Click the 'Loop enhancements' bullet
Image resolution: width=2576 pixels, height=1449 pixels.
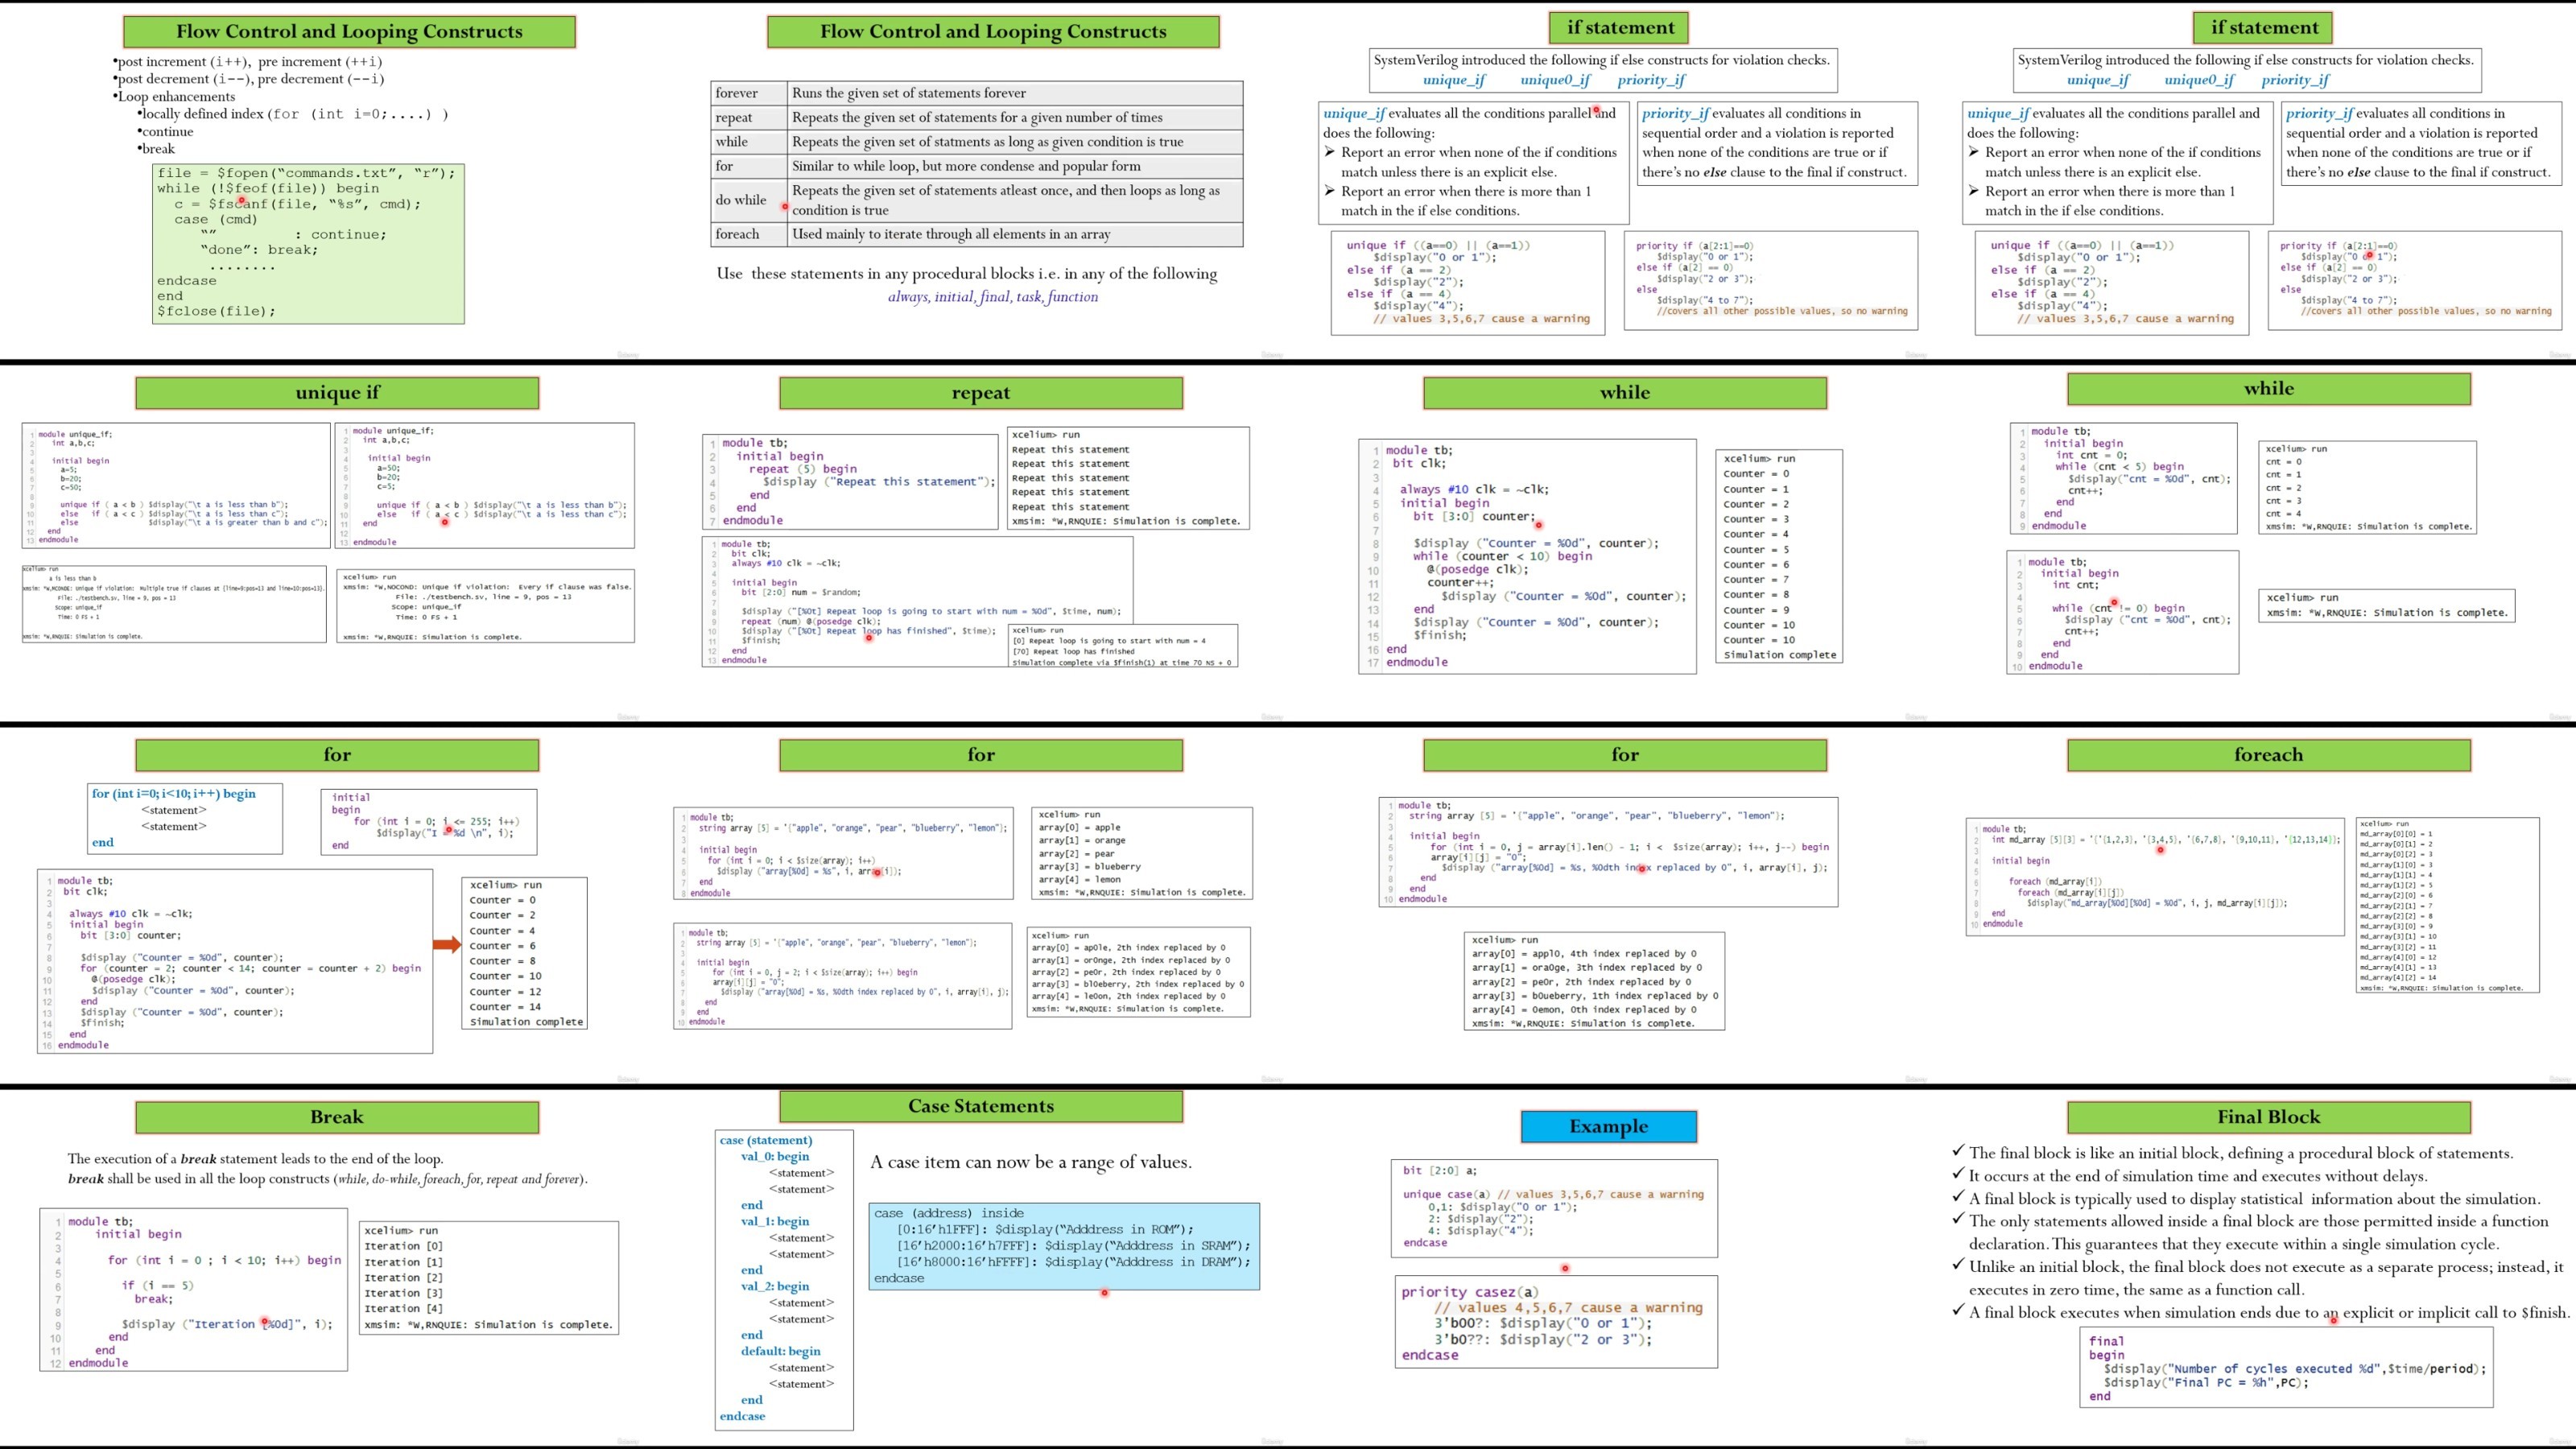pyautogui.click(x=174, y=97)
